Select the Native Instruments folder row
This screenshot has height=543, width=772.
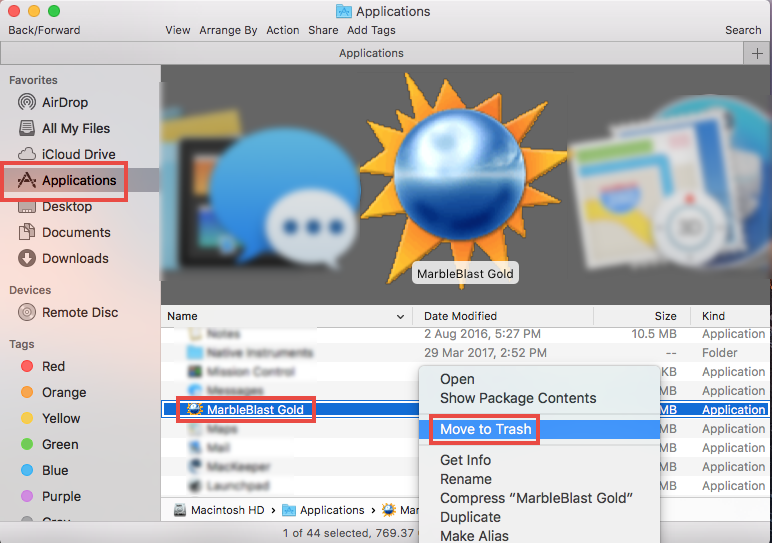point(465,352)
